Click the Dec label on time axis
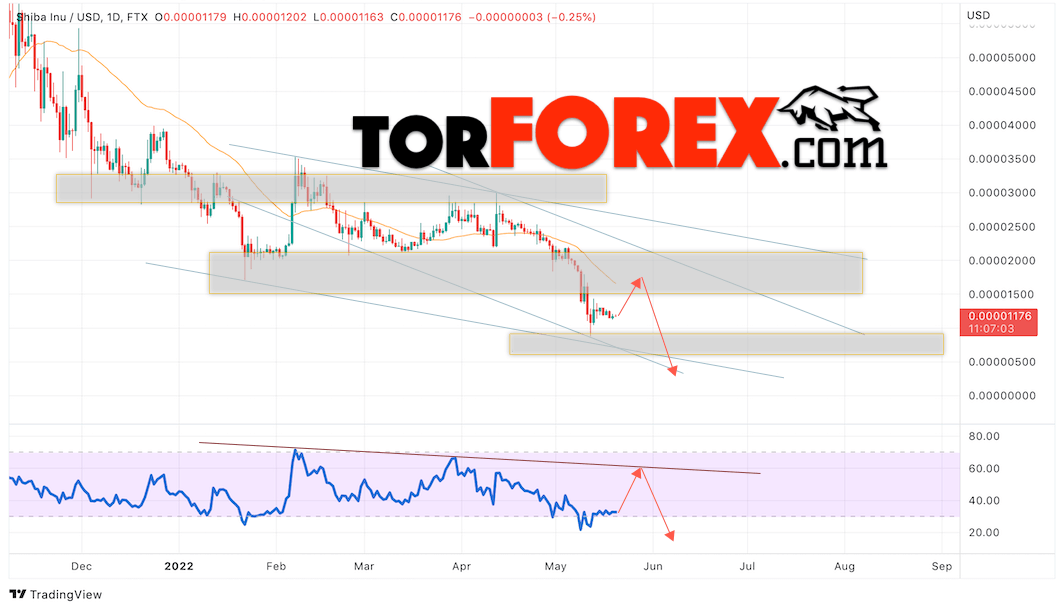The width and height of the screenshot is (1064, 610). click(x=81, y=566)
